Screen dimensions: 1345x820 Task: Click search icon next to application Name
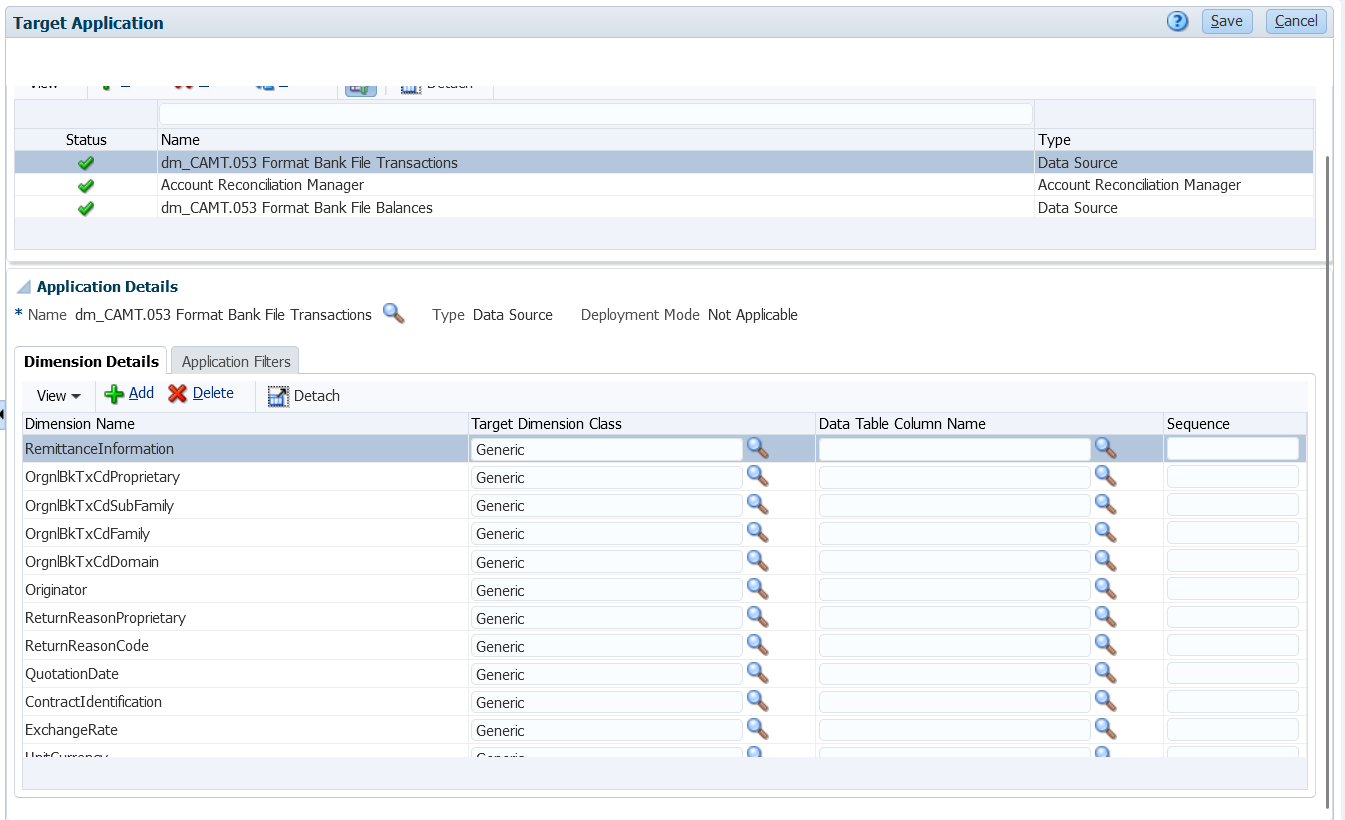394,314
